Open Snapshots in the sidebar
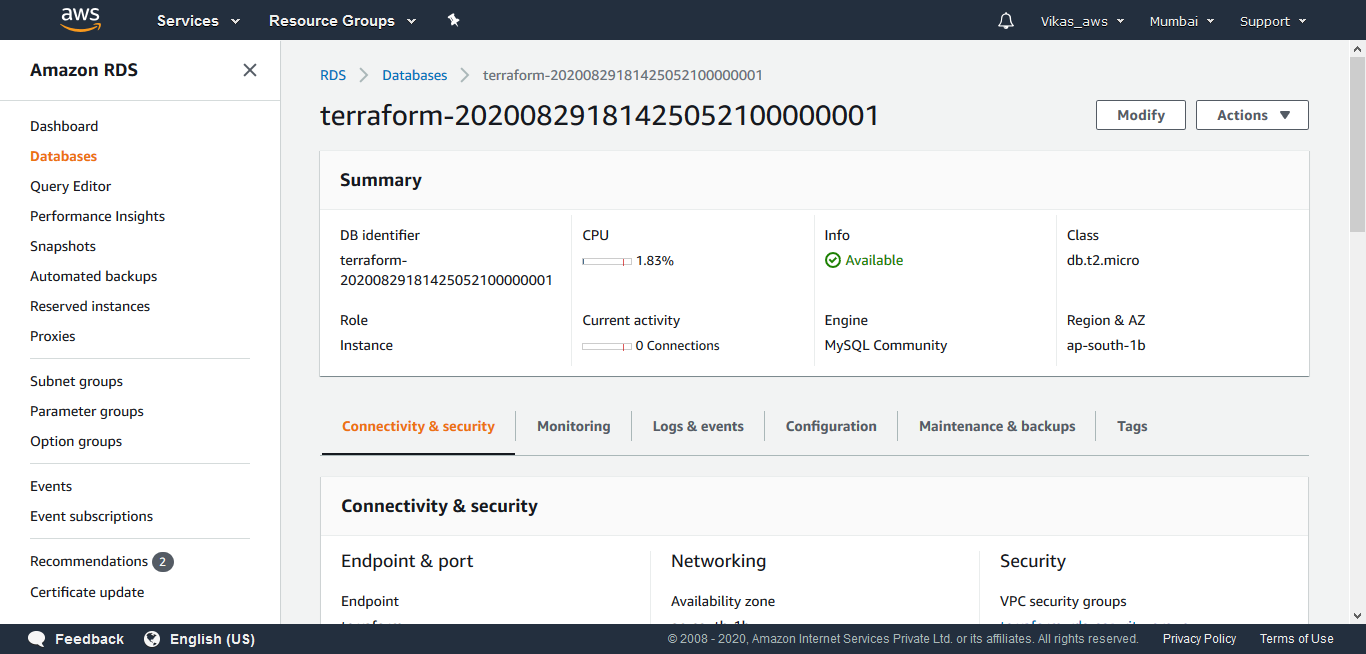This screenshot has height=654, width=1366. coord(63,246)
